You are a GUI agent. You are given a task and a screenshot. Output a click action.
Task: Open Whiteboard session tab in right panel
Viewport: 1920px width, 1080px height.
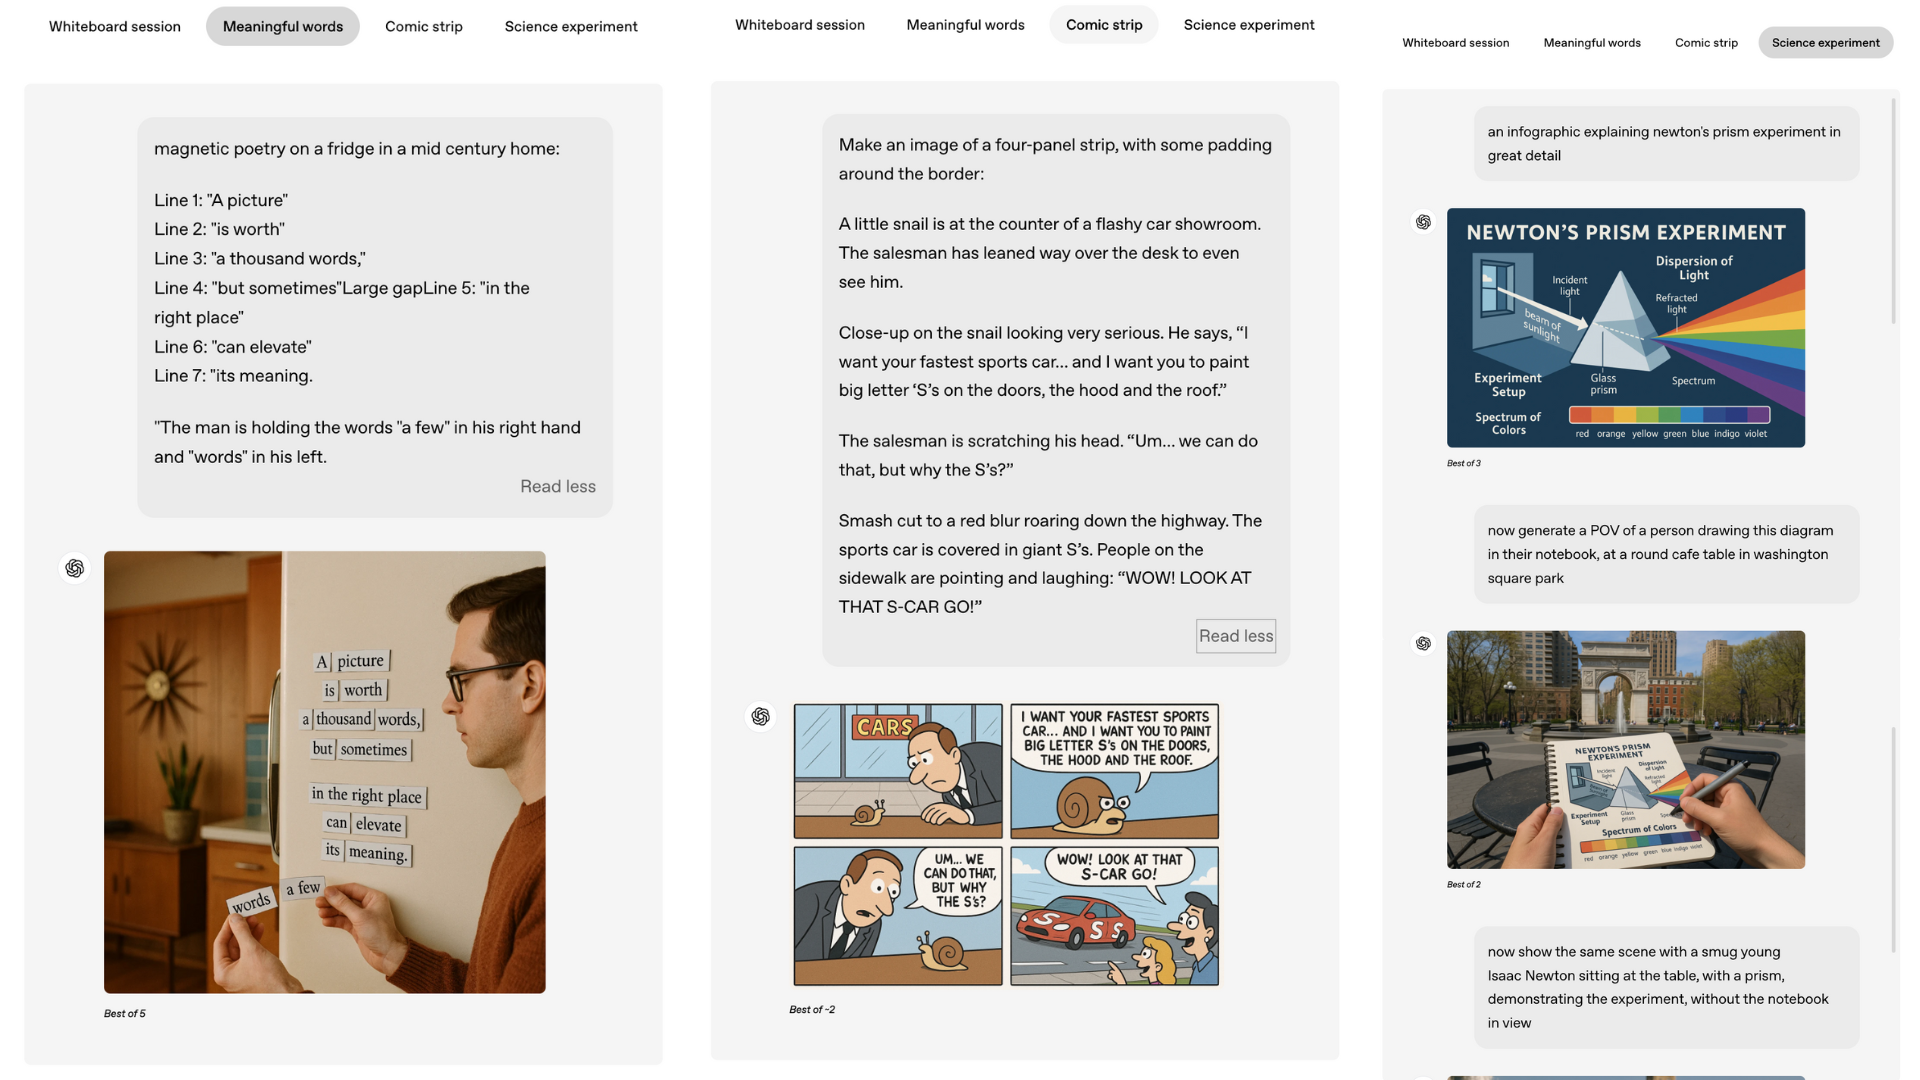pyautogui.click(x=1456, y=42)
